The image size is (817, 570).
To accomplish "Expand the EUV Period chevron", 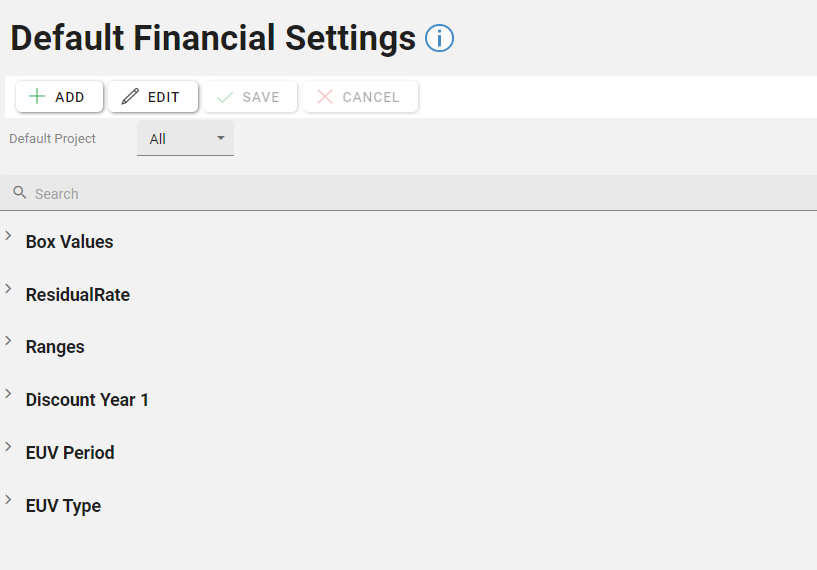I will (x=8, y=446).
